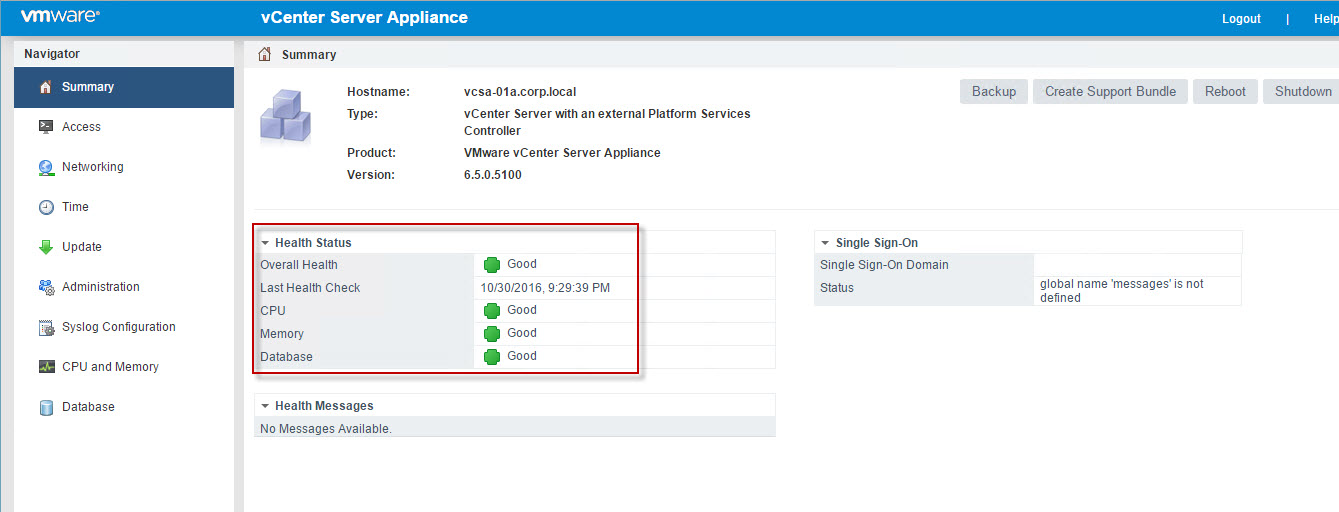Open Syslog Configuration in the Navigator
Viewport: 1339px width, 512px height.
click(x=118, y=327)
